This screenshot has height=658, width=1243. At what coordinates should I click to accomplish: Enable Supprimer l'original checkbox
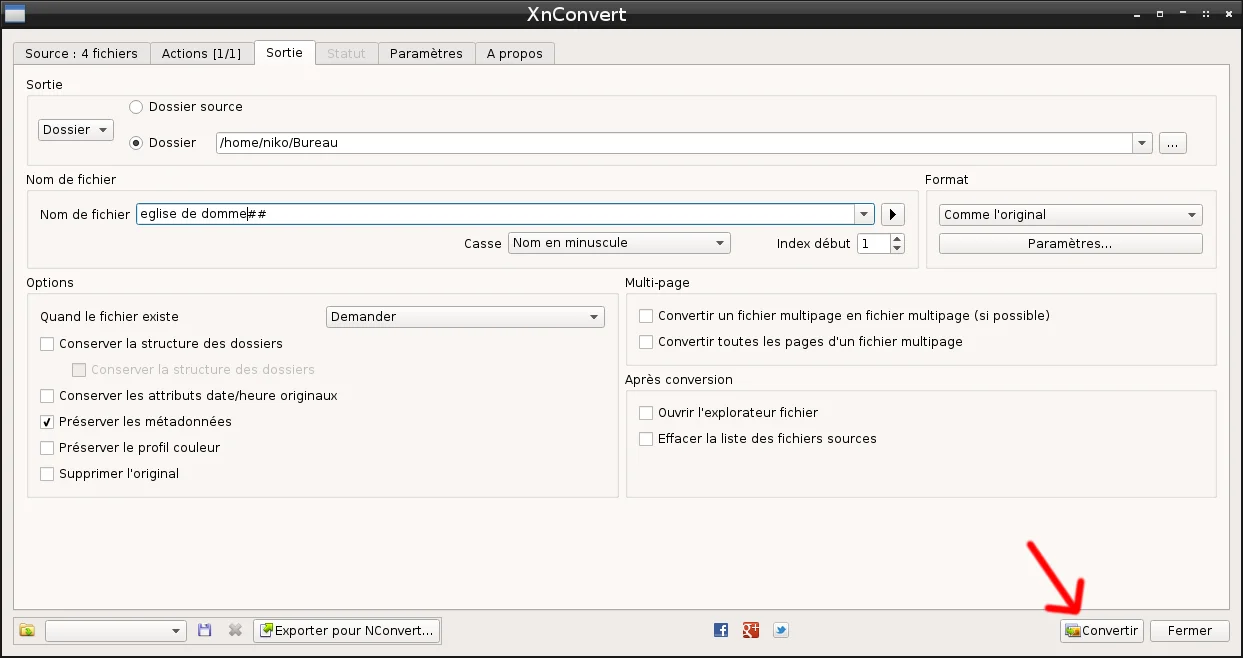47,474
